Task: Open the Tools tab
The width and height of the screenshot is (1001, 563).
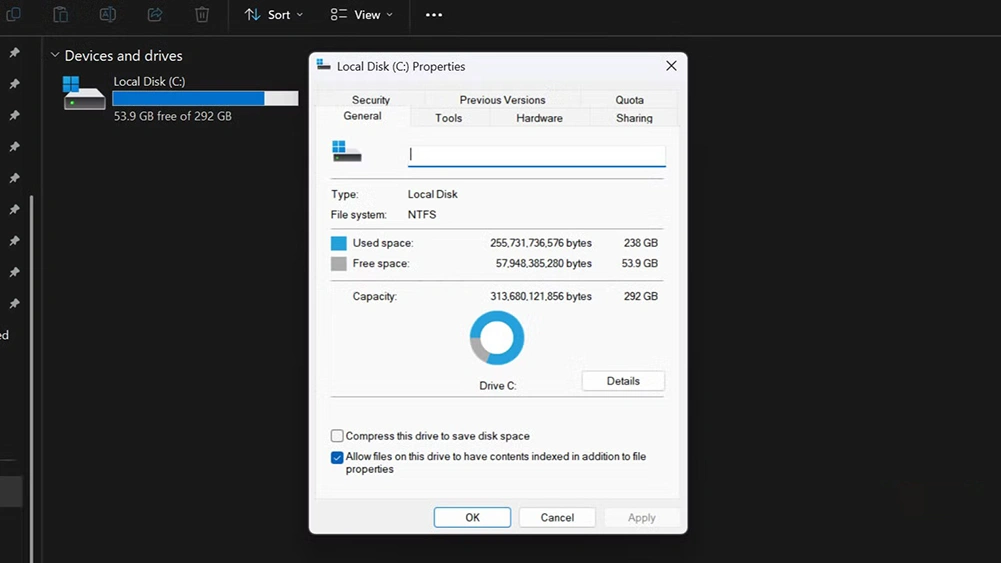Action: click(x=449, y=118)
